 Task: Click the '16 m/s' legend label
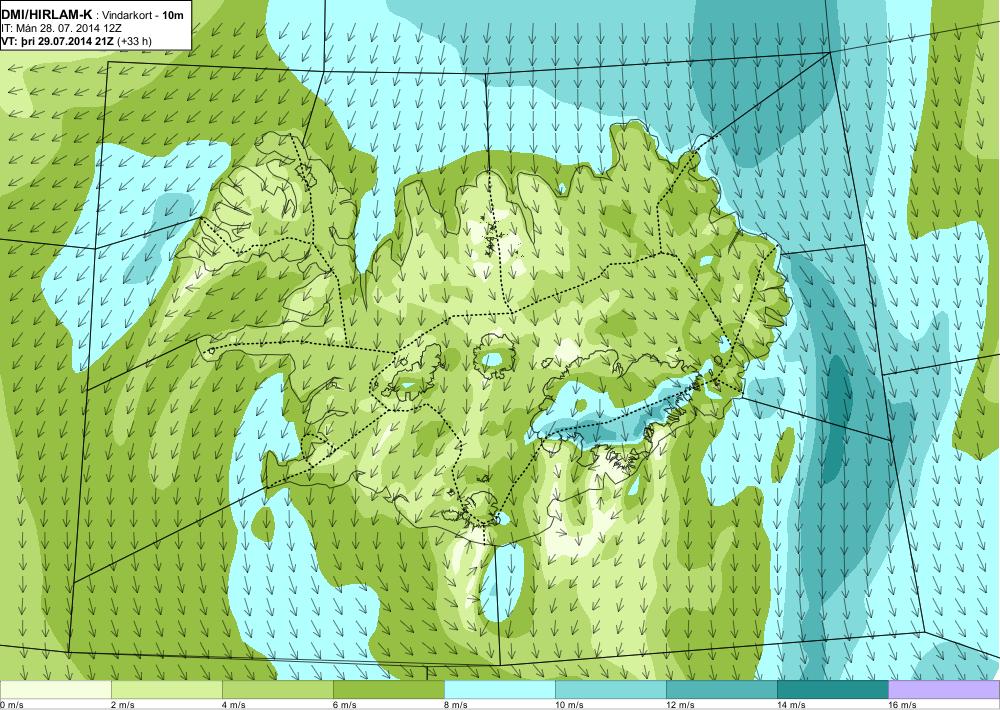pos(902,704)
